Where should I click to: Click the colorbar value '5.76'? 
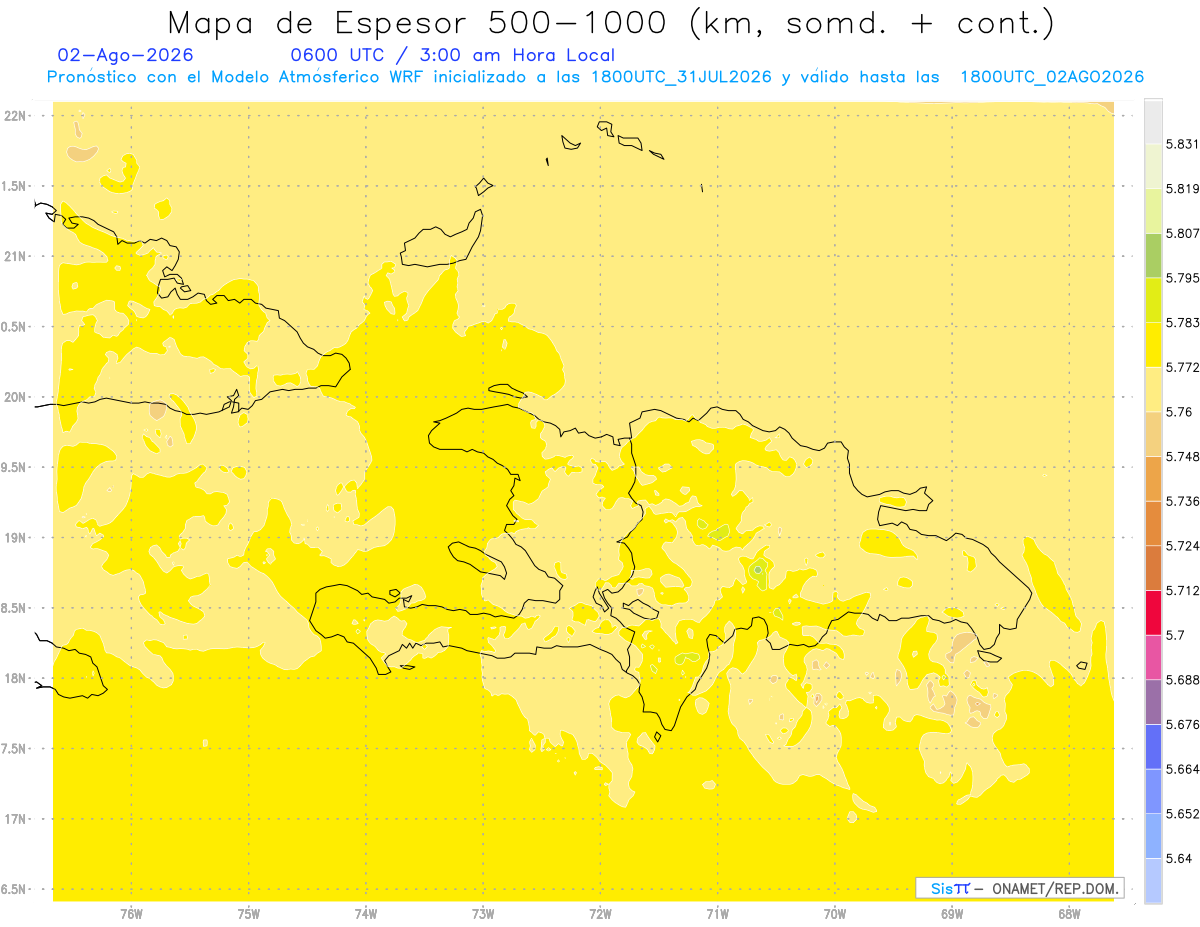(1179, 412)
